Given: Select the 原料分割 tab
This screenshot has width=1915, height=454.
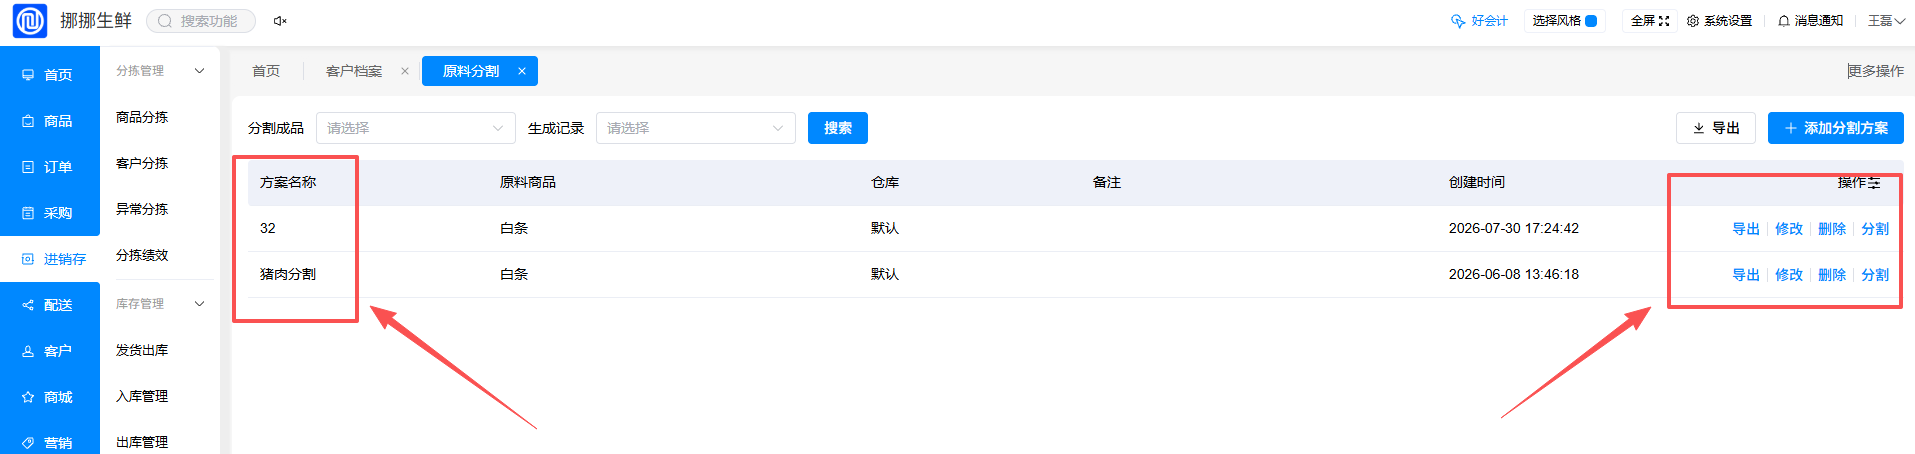Looking at the screenshot, I should pos(471,71).
